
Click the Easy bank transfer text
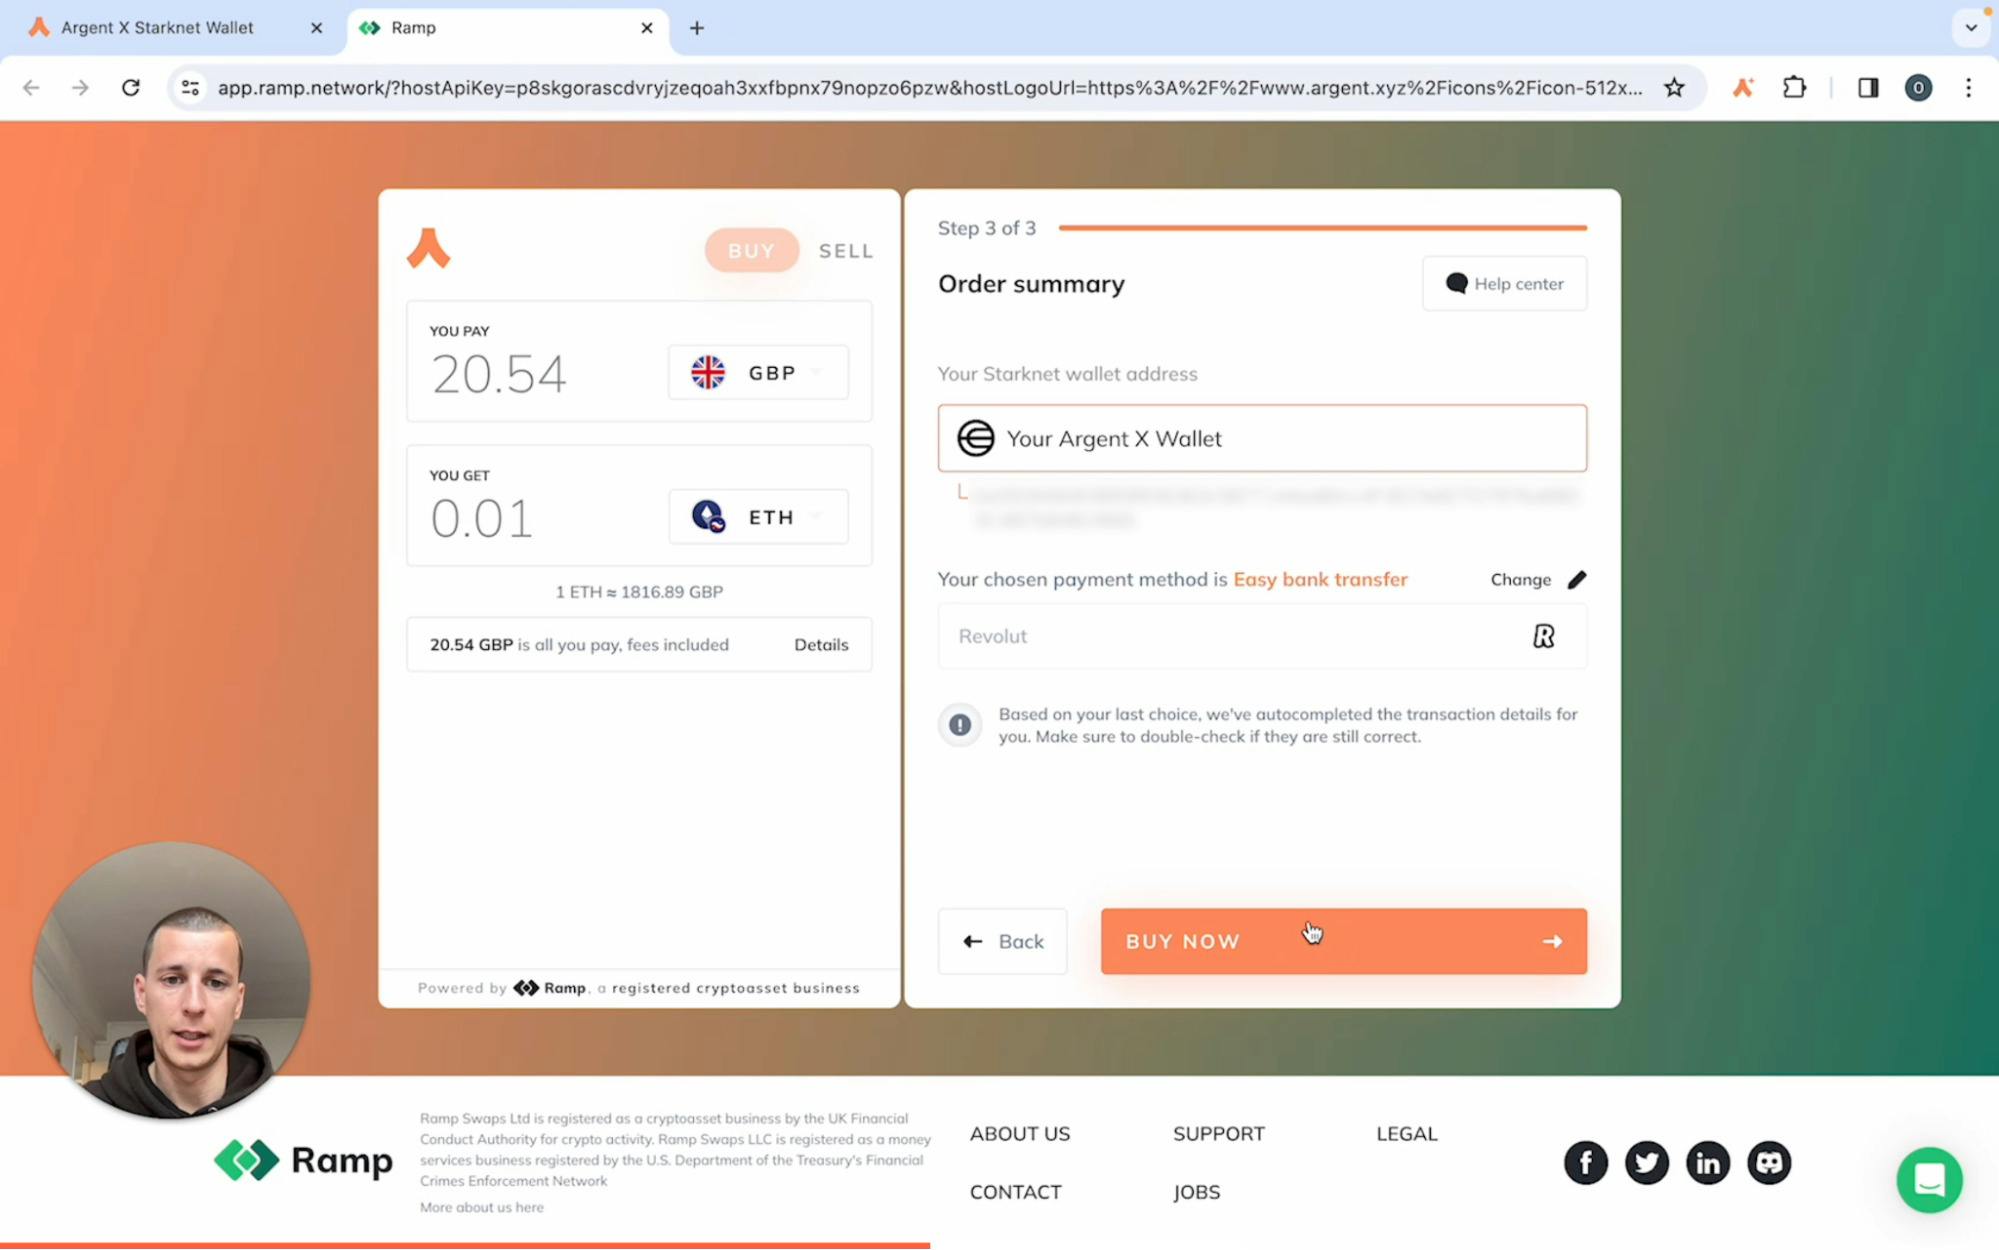(1320, 580)
